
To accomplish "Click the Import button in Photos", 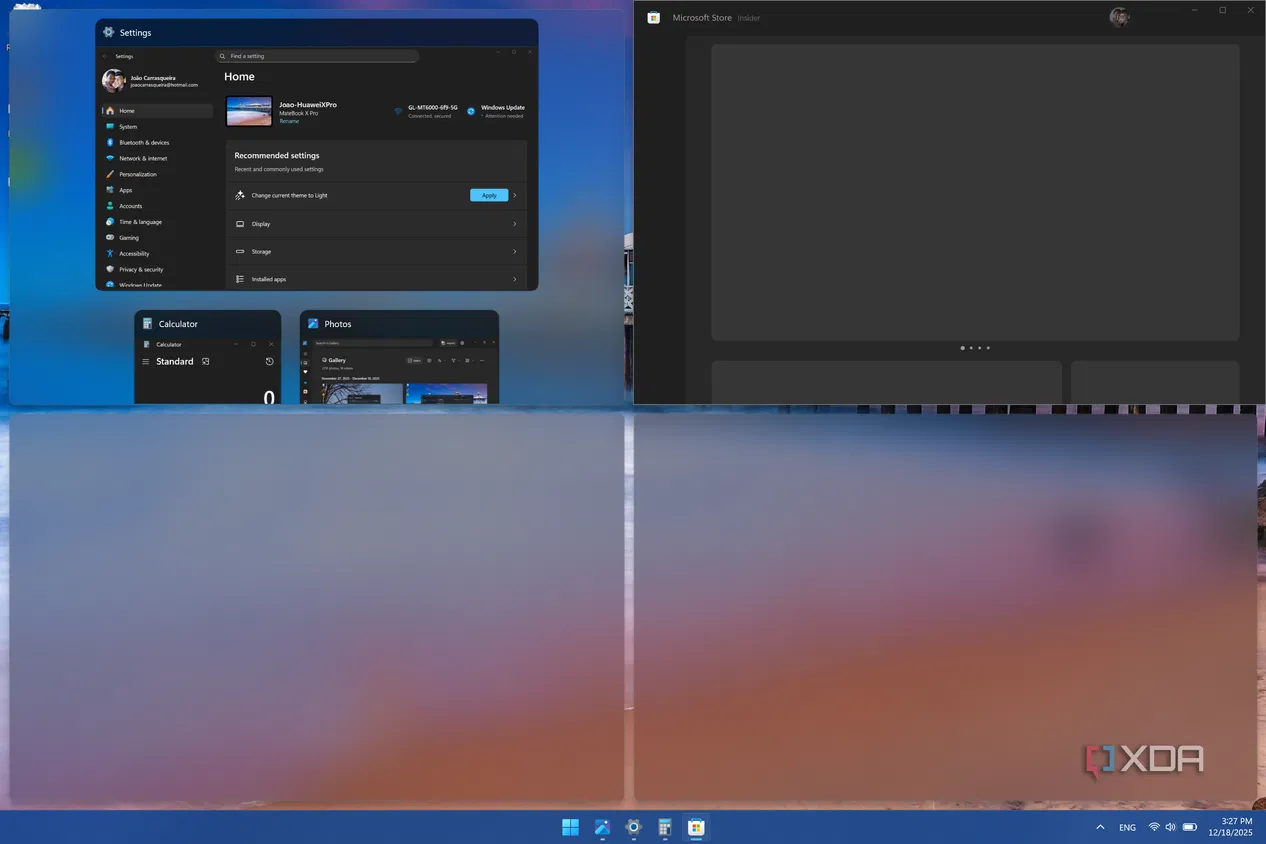I will click(449, 343).
